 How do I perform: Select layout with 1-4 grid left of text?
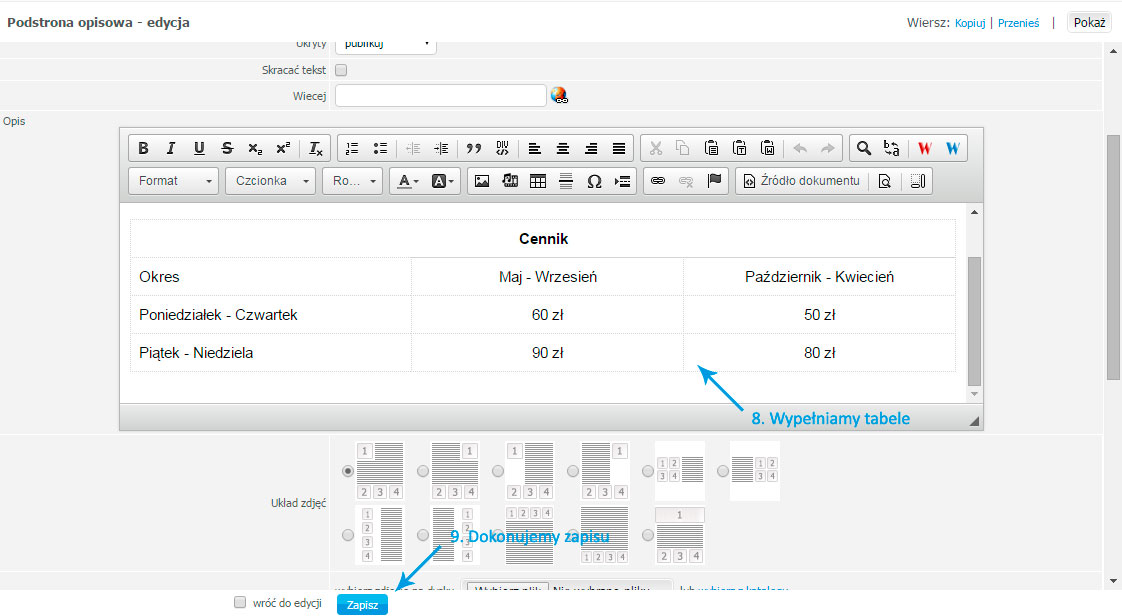click(x=648, y=471)
